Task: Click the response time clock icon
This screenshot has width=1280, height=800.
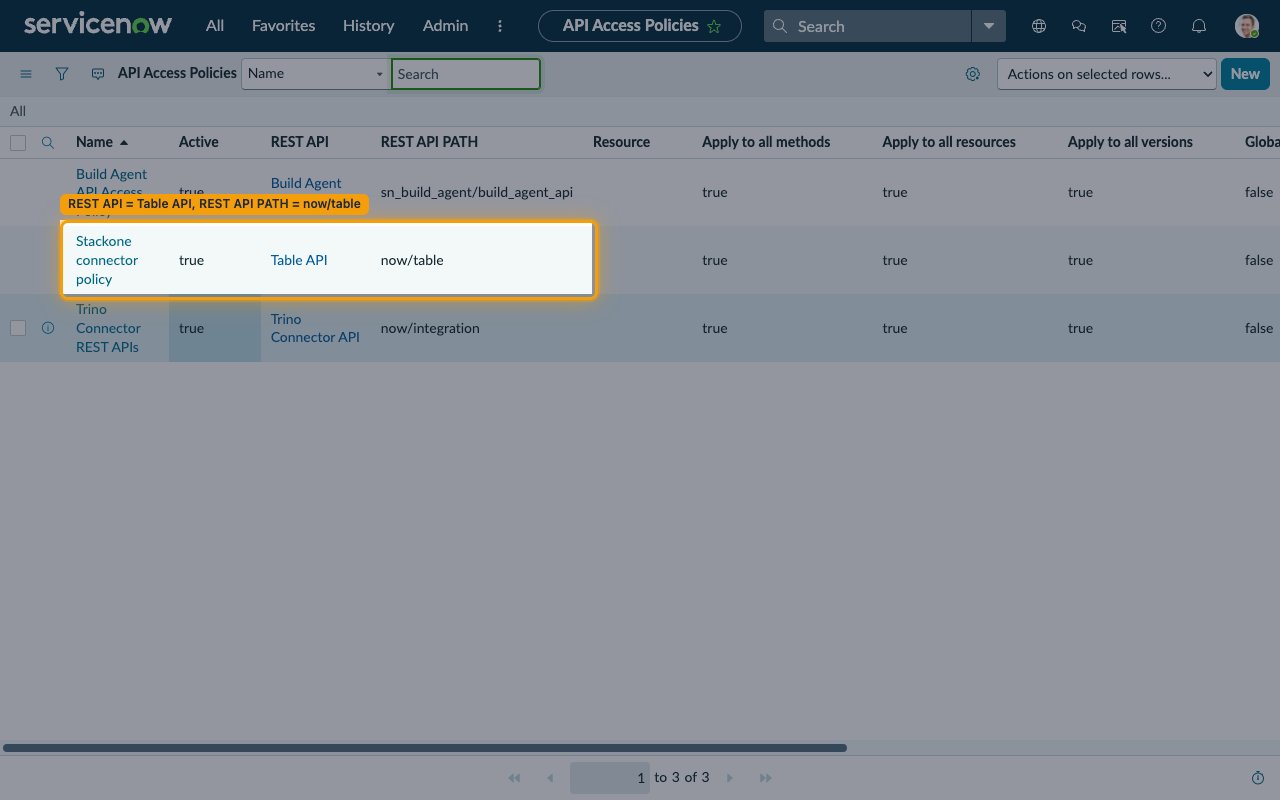Action: 1258,778
